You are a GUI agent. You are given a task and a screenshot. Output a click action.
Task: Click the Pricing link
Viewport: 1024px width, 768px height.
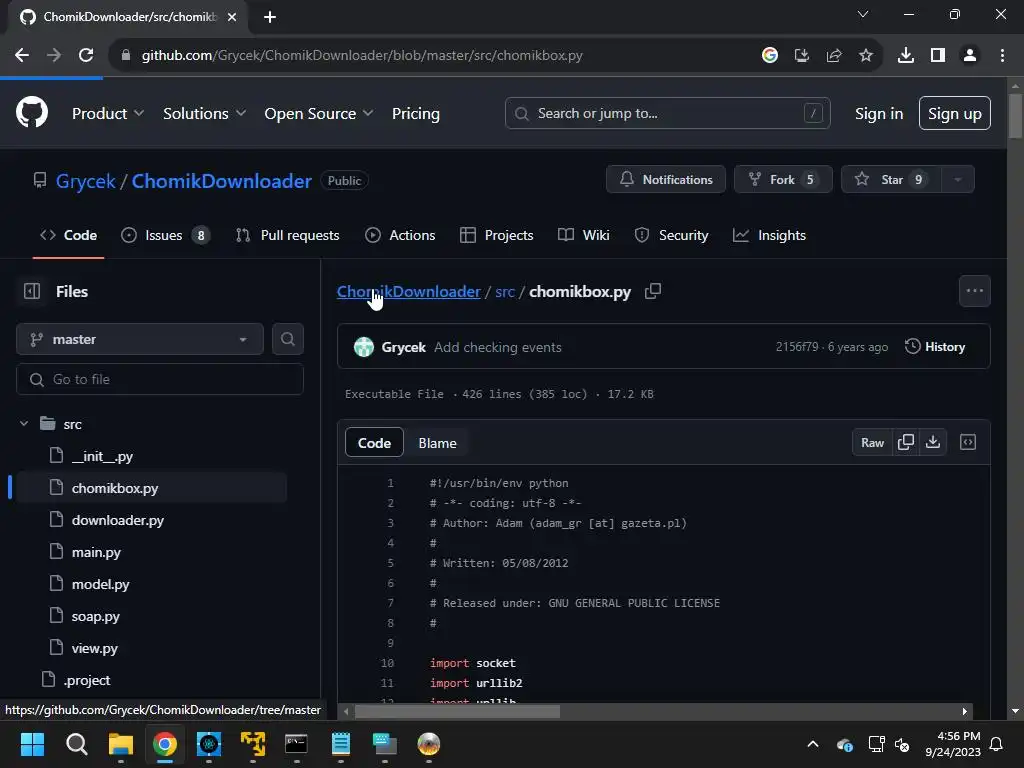416,114
